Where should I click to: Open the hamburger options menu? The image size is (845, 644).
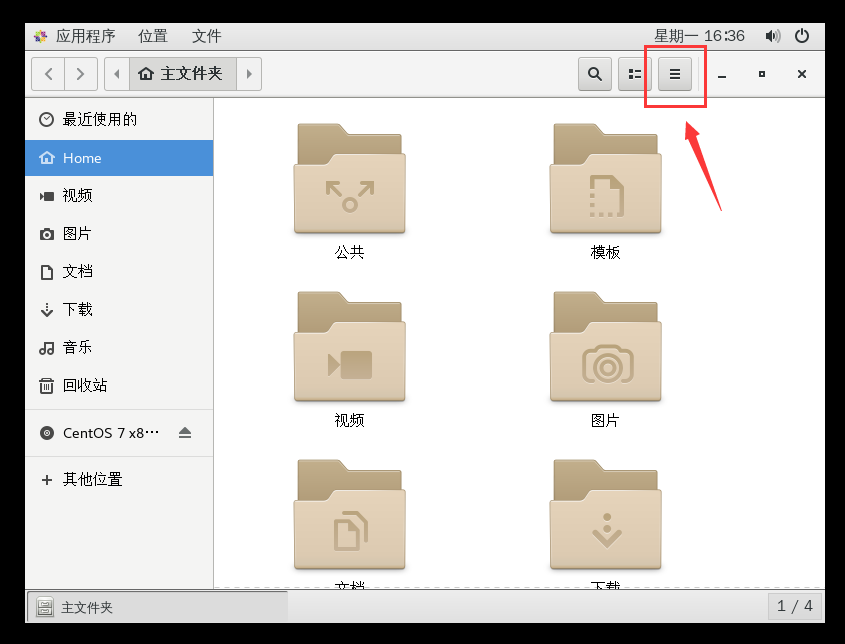coord(675,73)
